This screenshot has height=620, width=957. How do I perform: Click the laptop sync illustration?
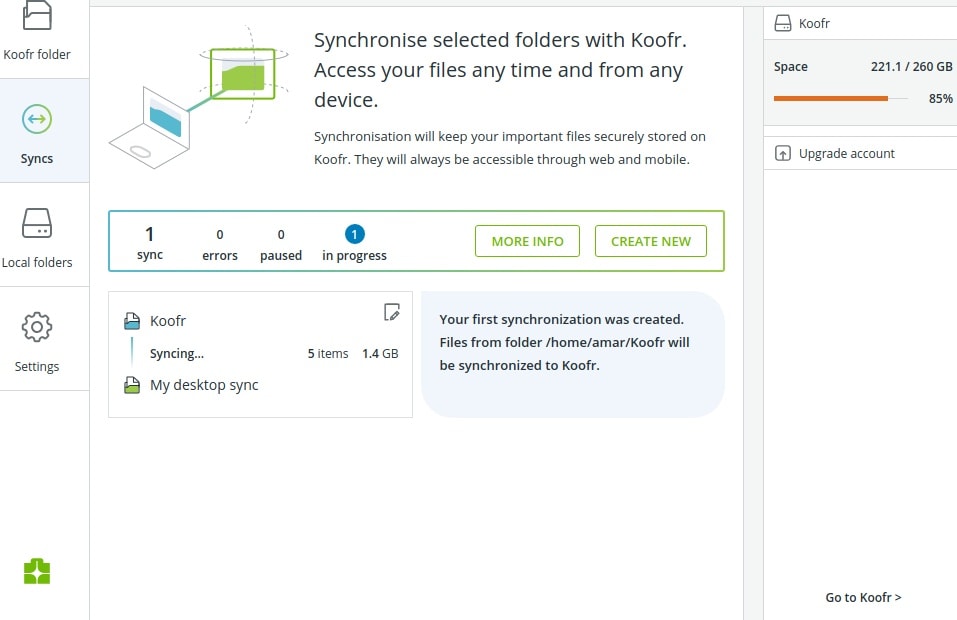click(x=199, y=98)
